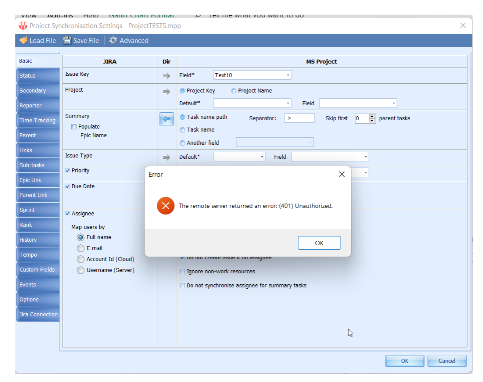483x382 pixels.
Task: Close the Error dialog with X
Action: pos(342,174)
